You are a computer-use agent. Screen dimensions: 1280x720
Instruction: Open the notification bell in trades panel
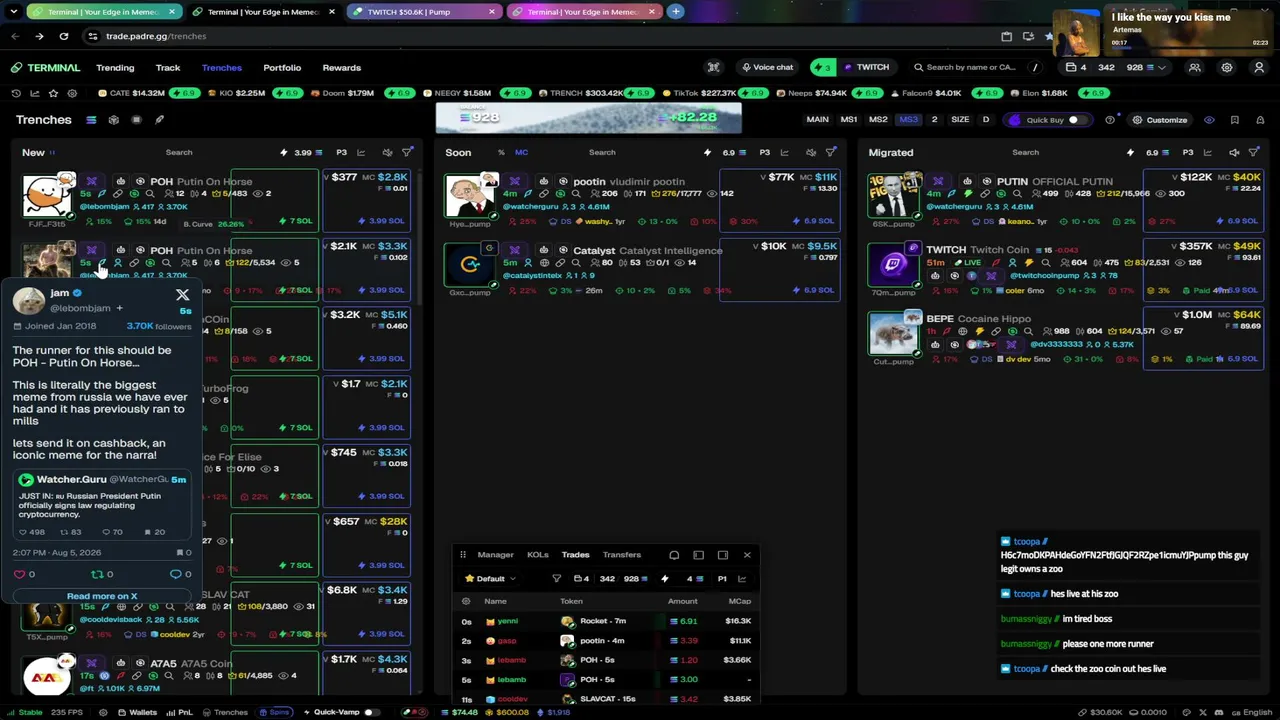674,555
